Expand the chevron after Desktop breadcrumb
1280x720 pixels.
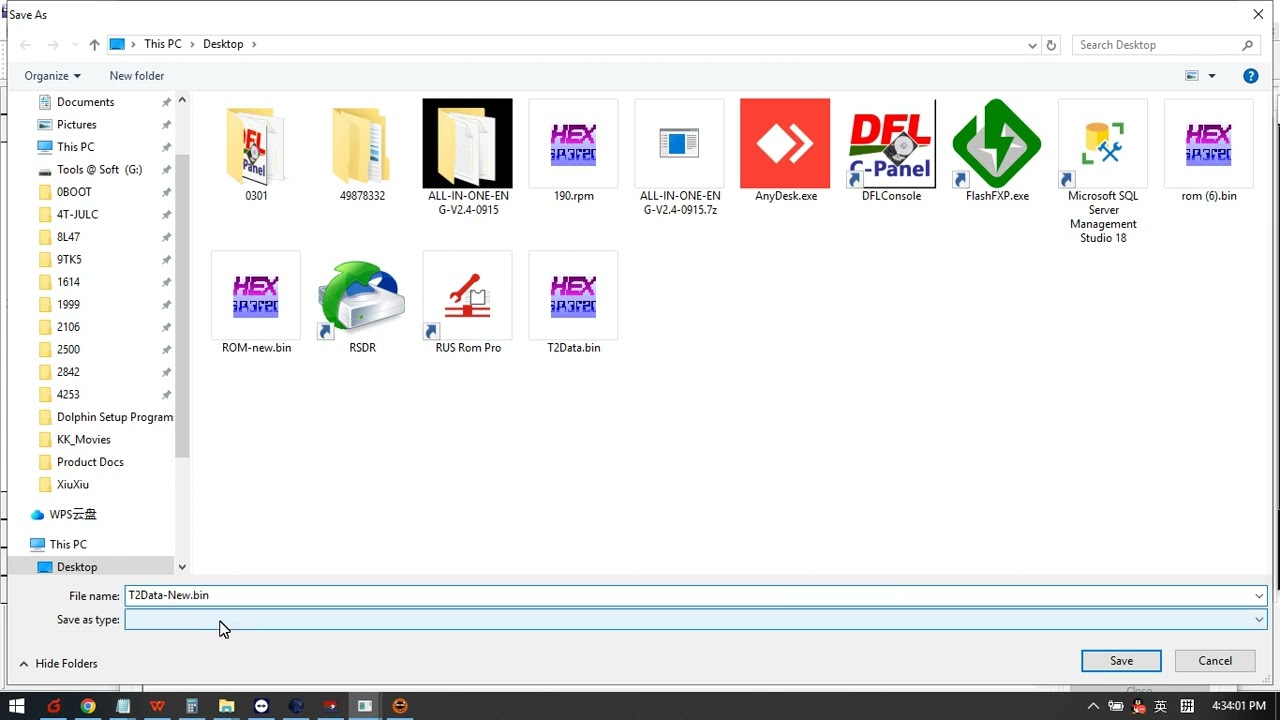coord(254,44)
